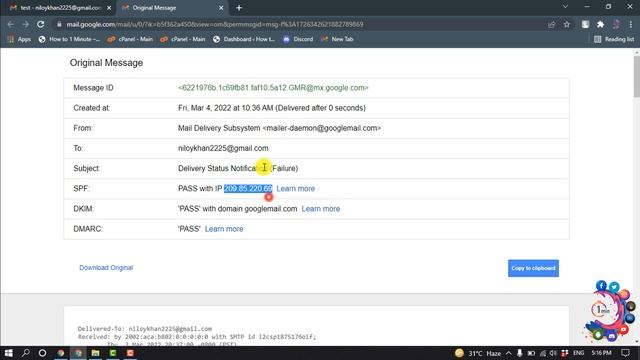This screenshot has height=360, width=640.
Task: Open the share this page icon
Action: click(x=551, y=24)
